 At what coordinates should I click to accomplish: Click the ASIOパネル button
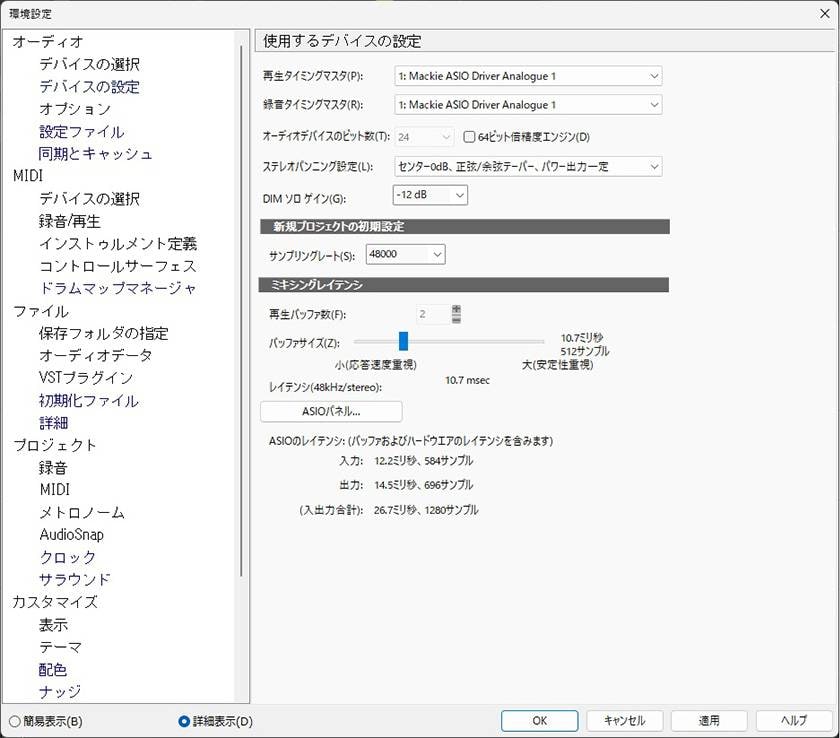(x=331, y=411)
